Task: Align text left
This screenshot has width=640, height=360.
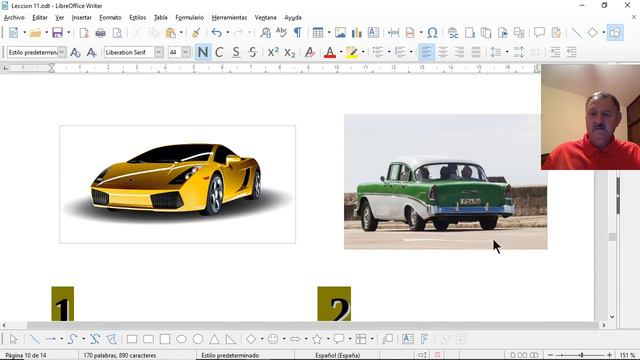Action: (426, 52)
